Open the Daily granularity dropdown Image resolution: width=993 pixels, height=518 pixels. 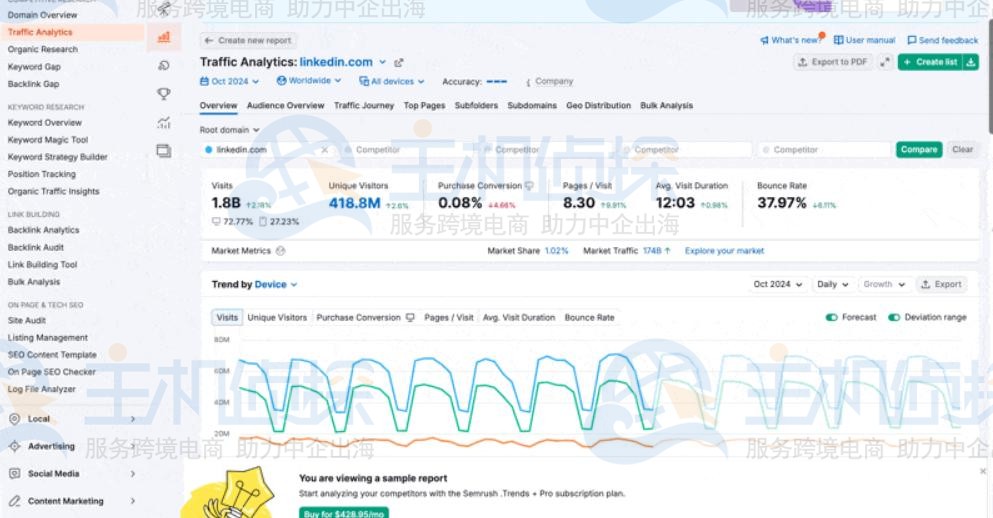tap(833, 284)
